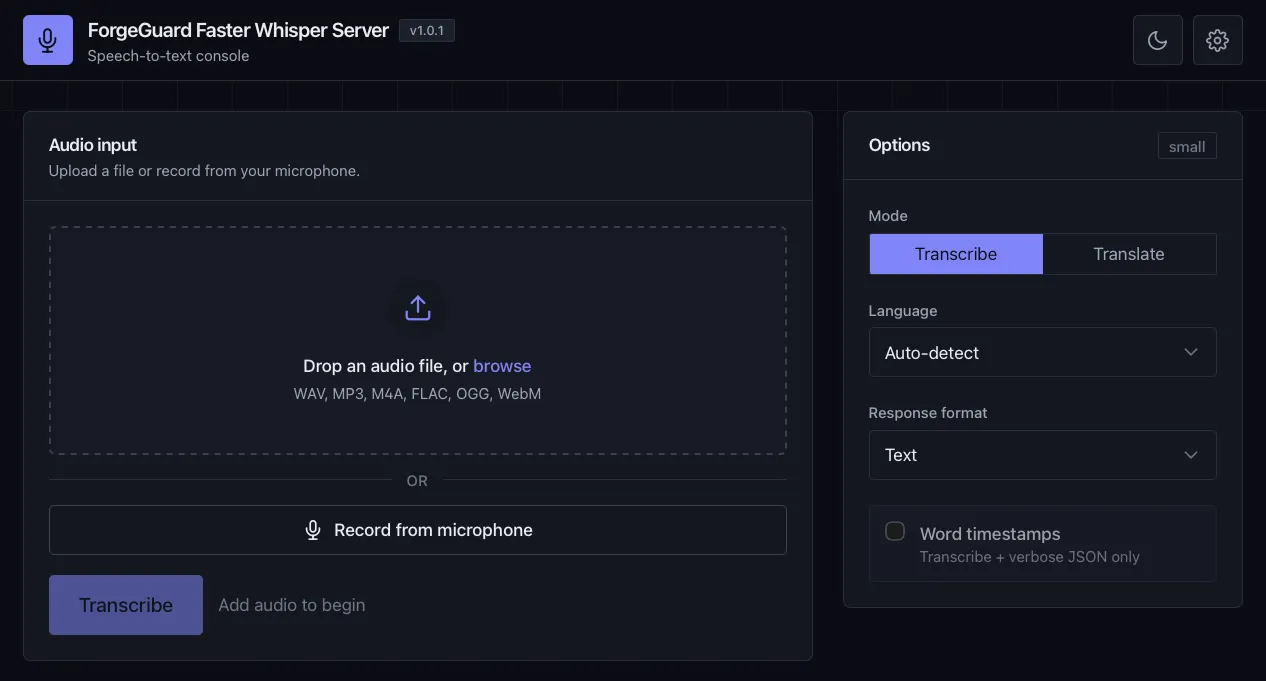
Task: Open the Language Auto-detect dropdown
Action: point(1043,352)
